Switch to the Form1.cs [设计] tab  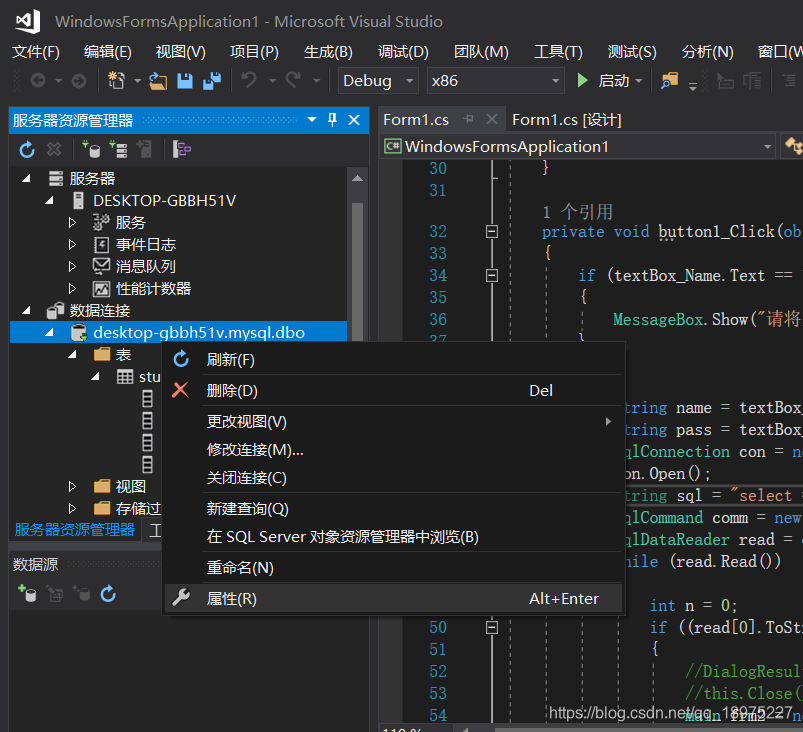[566, 120]
